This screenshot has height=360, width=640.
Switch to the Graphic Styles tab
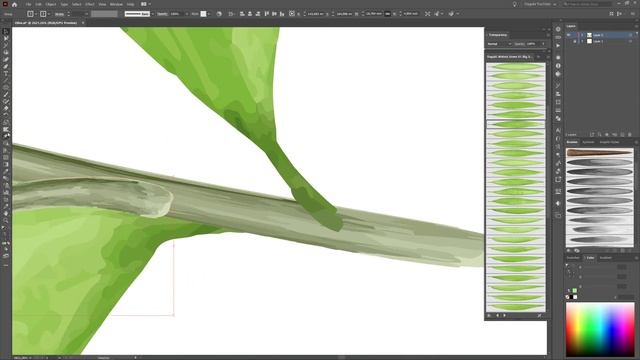pyautogui.click(x=609, y=142)
